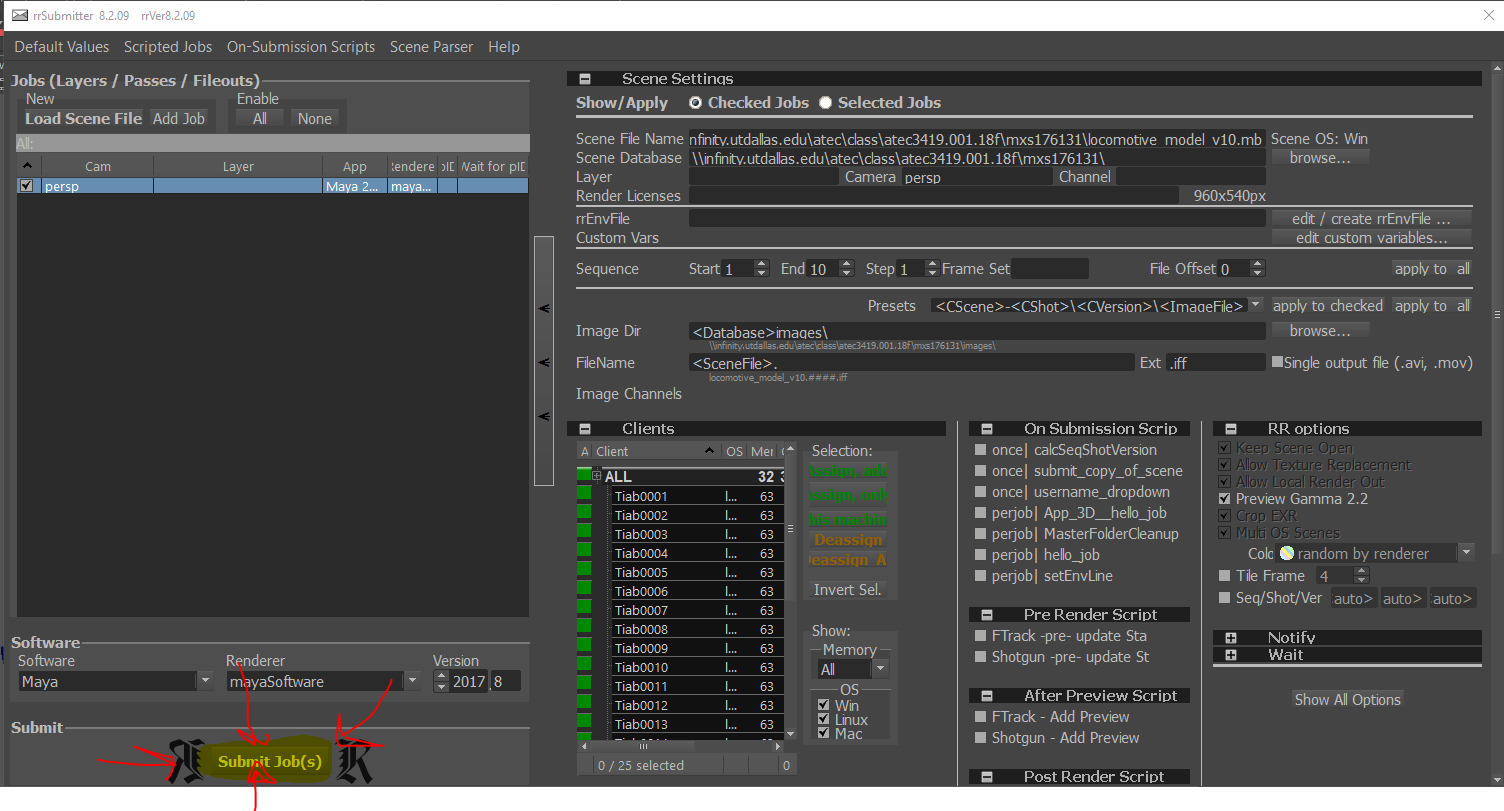Screen dimensions: 1504x811
Task: Click the random by renderer color icon
Action: (1287, 553)
